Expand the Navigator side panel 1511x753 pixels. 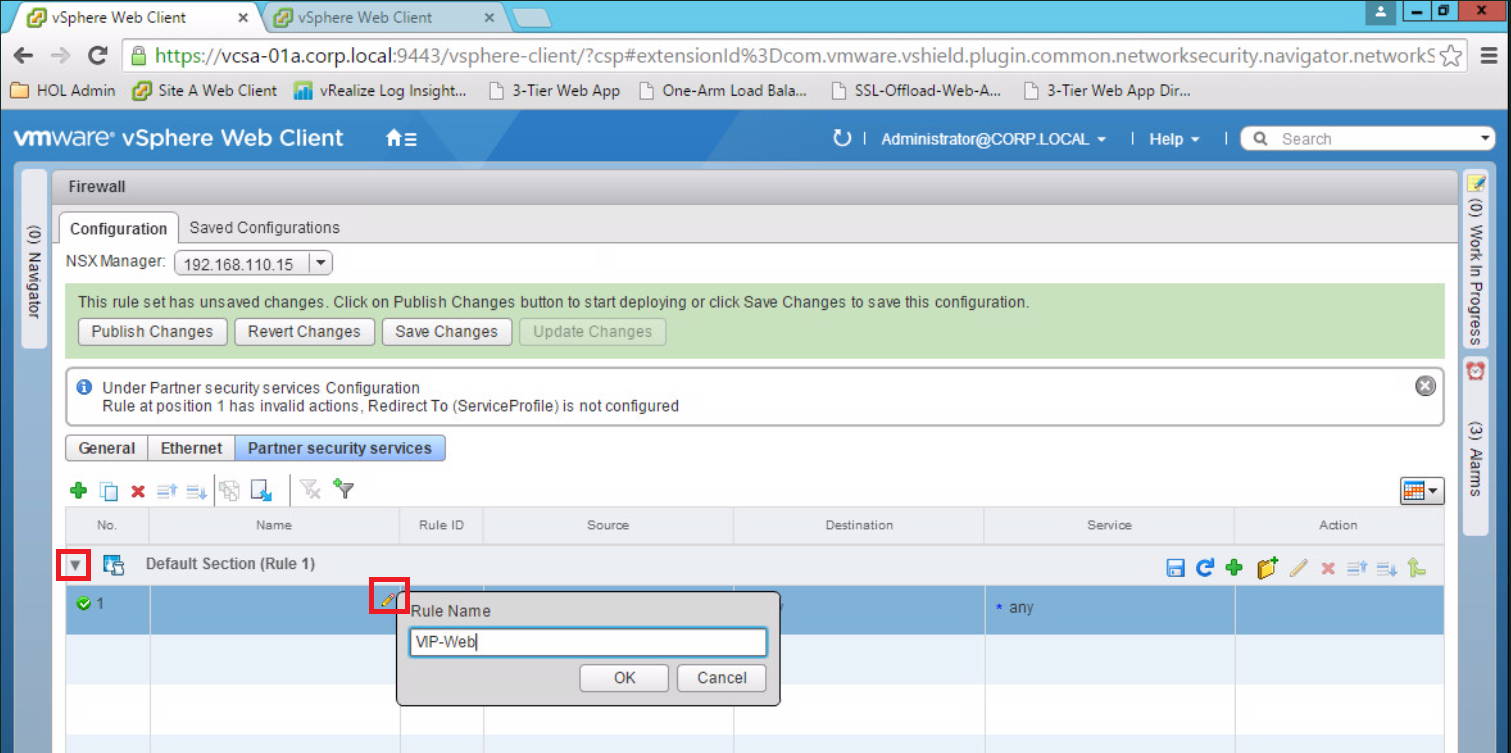[x=34, y=258]
